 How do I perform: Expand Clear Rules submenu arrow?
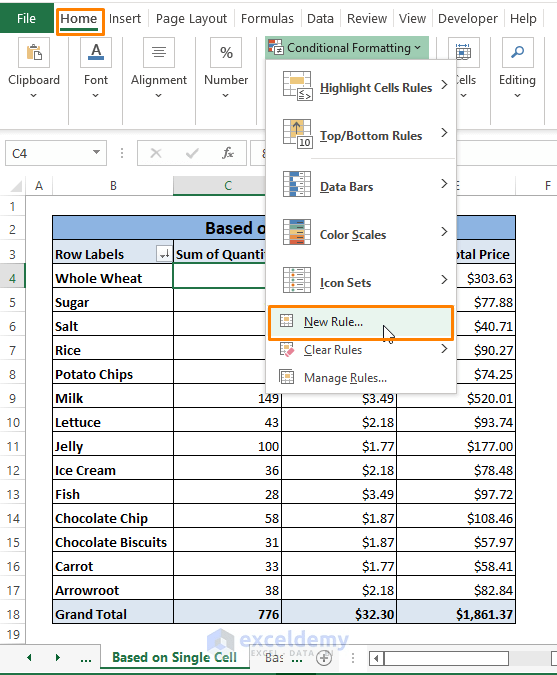444,349
